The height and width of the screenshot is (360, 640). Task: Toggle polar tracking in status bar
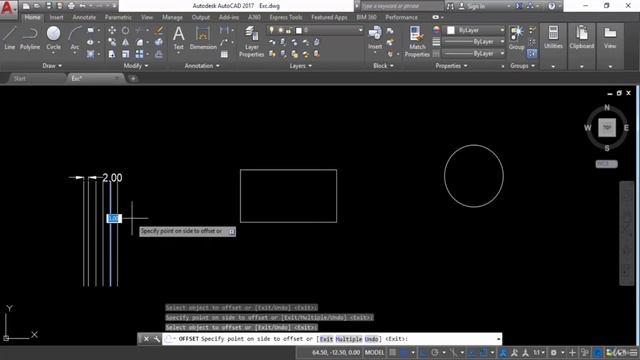click(435, 352)
